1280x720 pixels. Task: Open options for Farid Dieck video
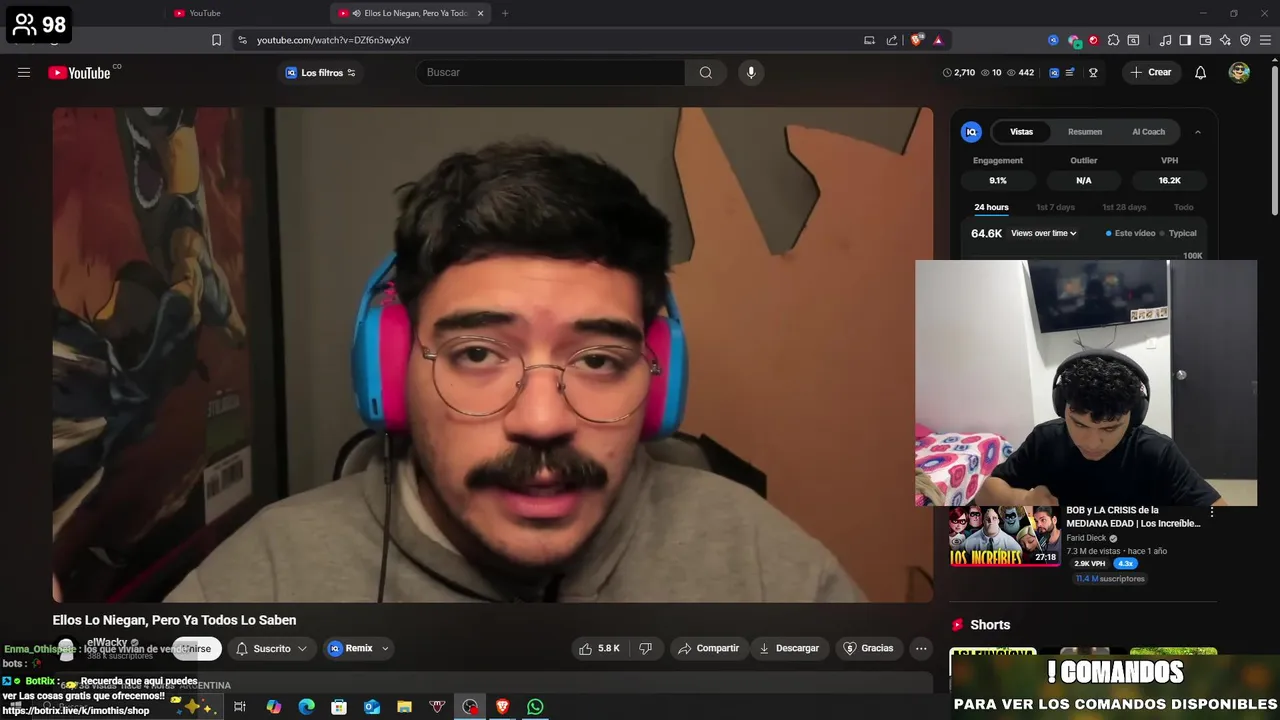(x=1212, y=512)
